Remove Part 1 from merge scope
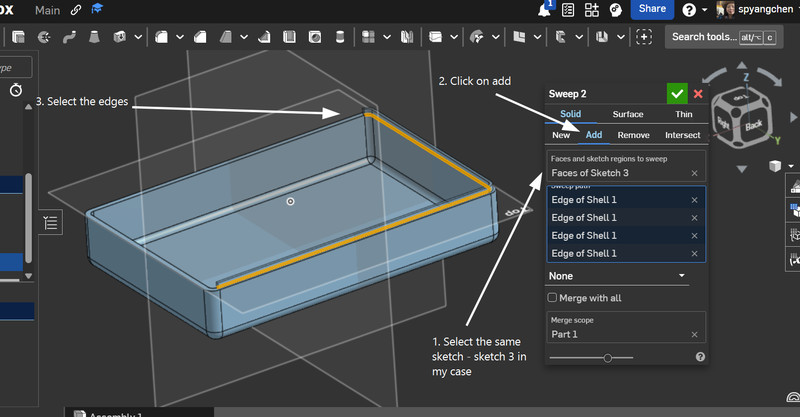Image resolution: width=800 pixels, height=417 pixels. (694, 335)
